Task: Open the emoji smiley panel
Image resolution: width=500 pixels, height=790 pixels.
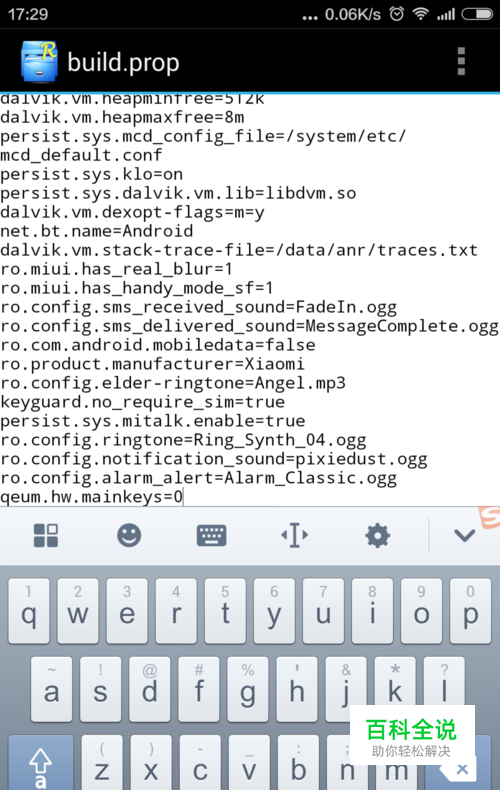Action: 129,535
